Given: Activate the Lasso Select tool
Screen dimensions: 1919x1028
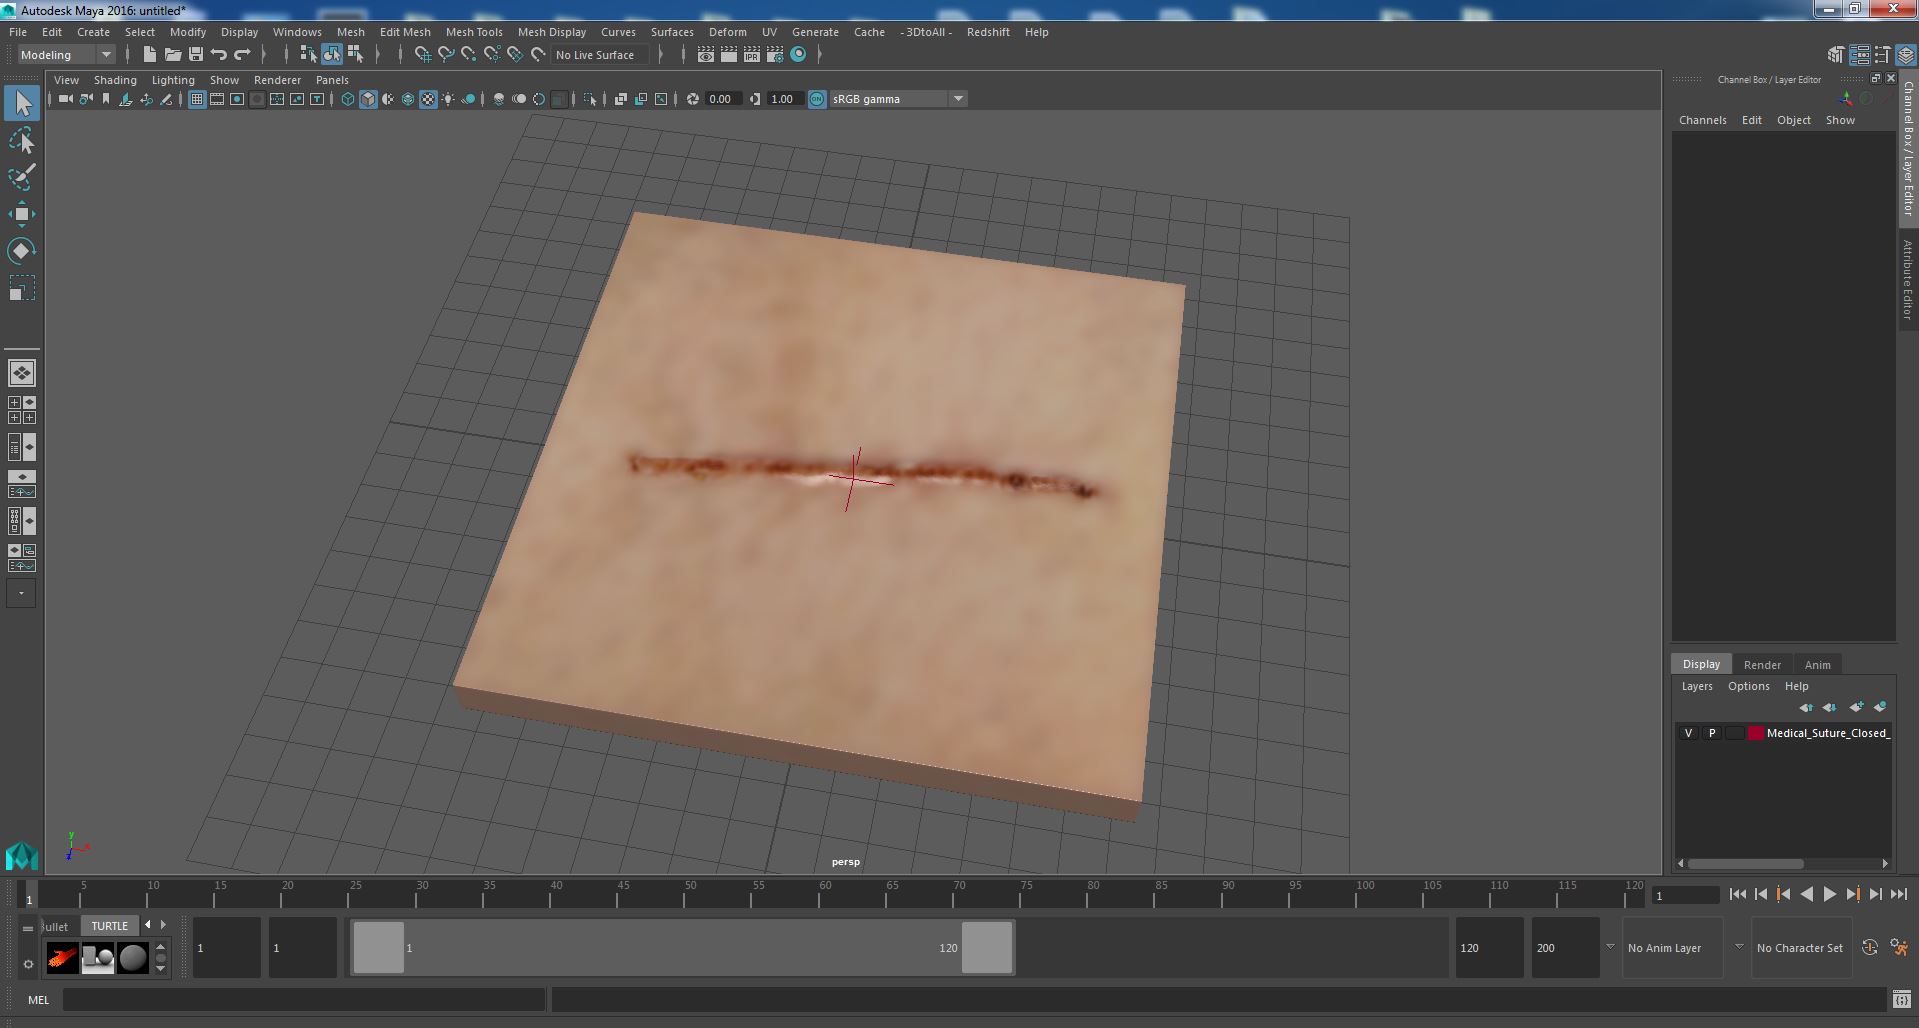Looking at the screenshot, I should click(22, 141).
